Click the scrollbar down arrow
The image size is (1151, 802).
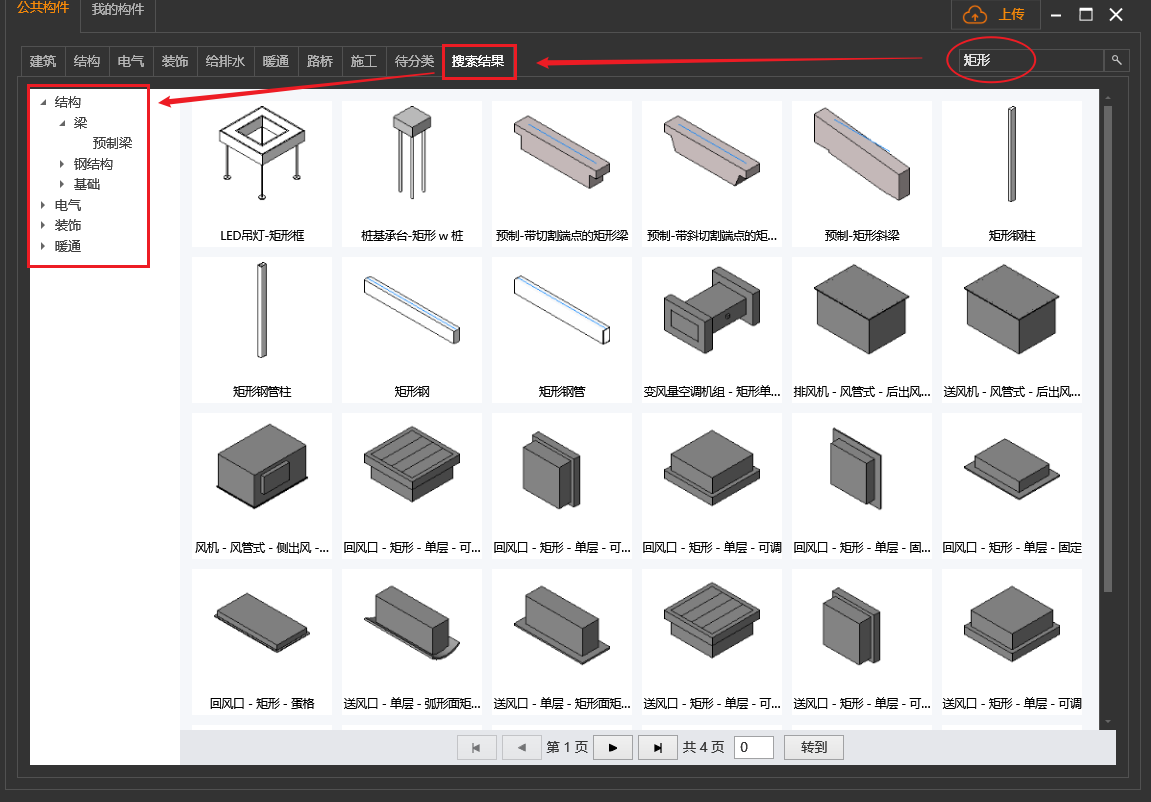[1108, 722]
